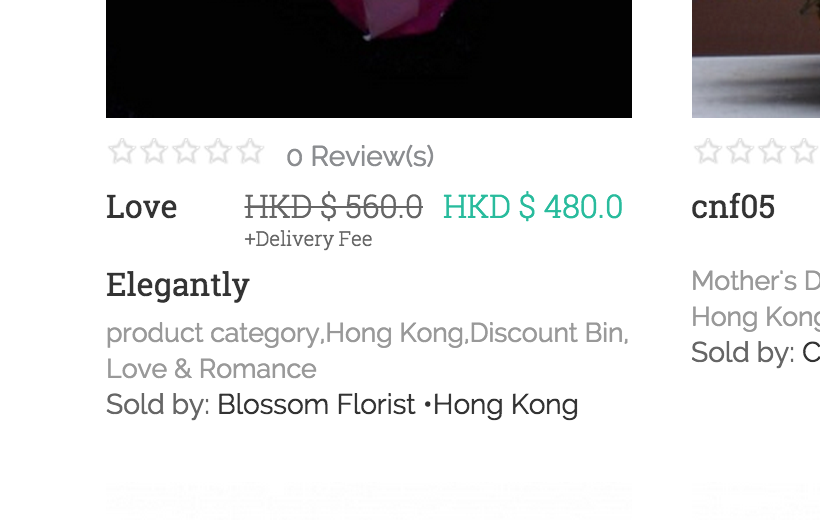Open the Mother's Day category under cnf05
The image size is (820, 520).
(756, 281)
